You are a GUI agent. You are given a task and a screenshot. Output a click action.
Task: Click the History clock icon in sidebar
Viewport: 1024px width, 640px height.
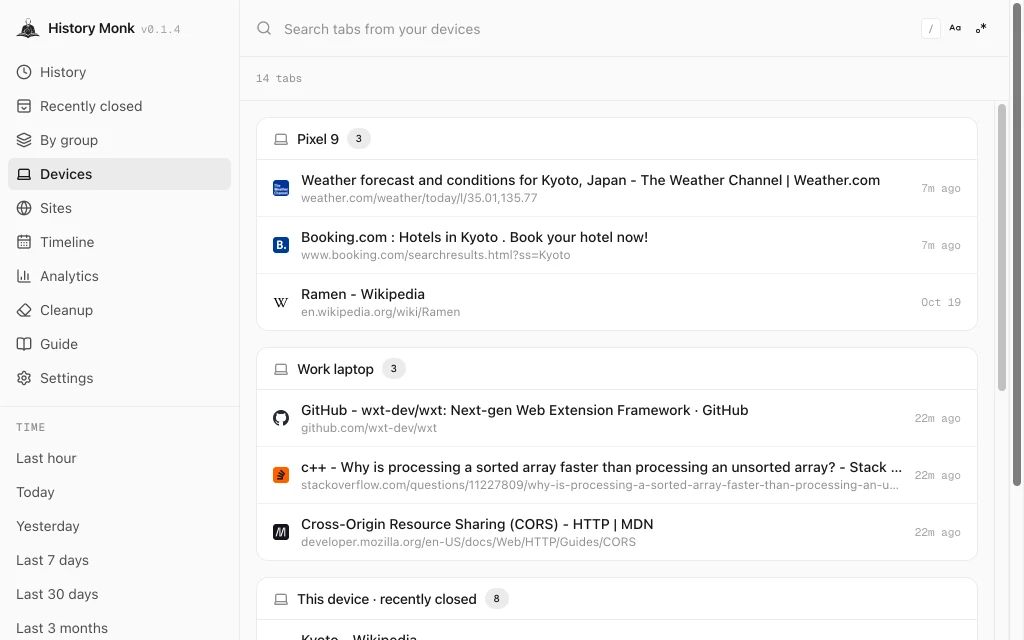click(24, 72)
